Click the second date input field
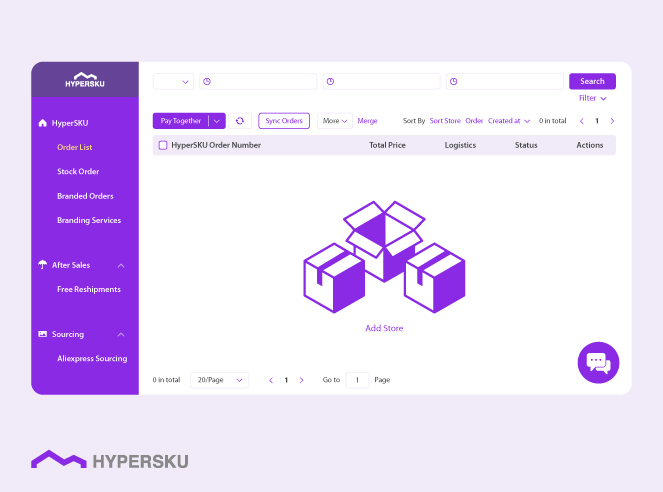The width and height of the screenshot is (663, 492). coord(381,82)
